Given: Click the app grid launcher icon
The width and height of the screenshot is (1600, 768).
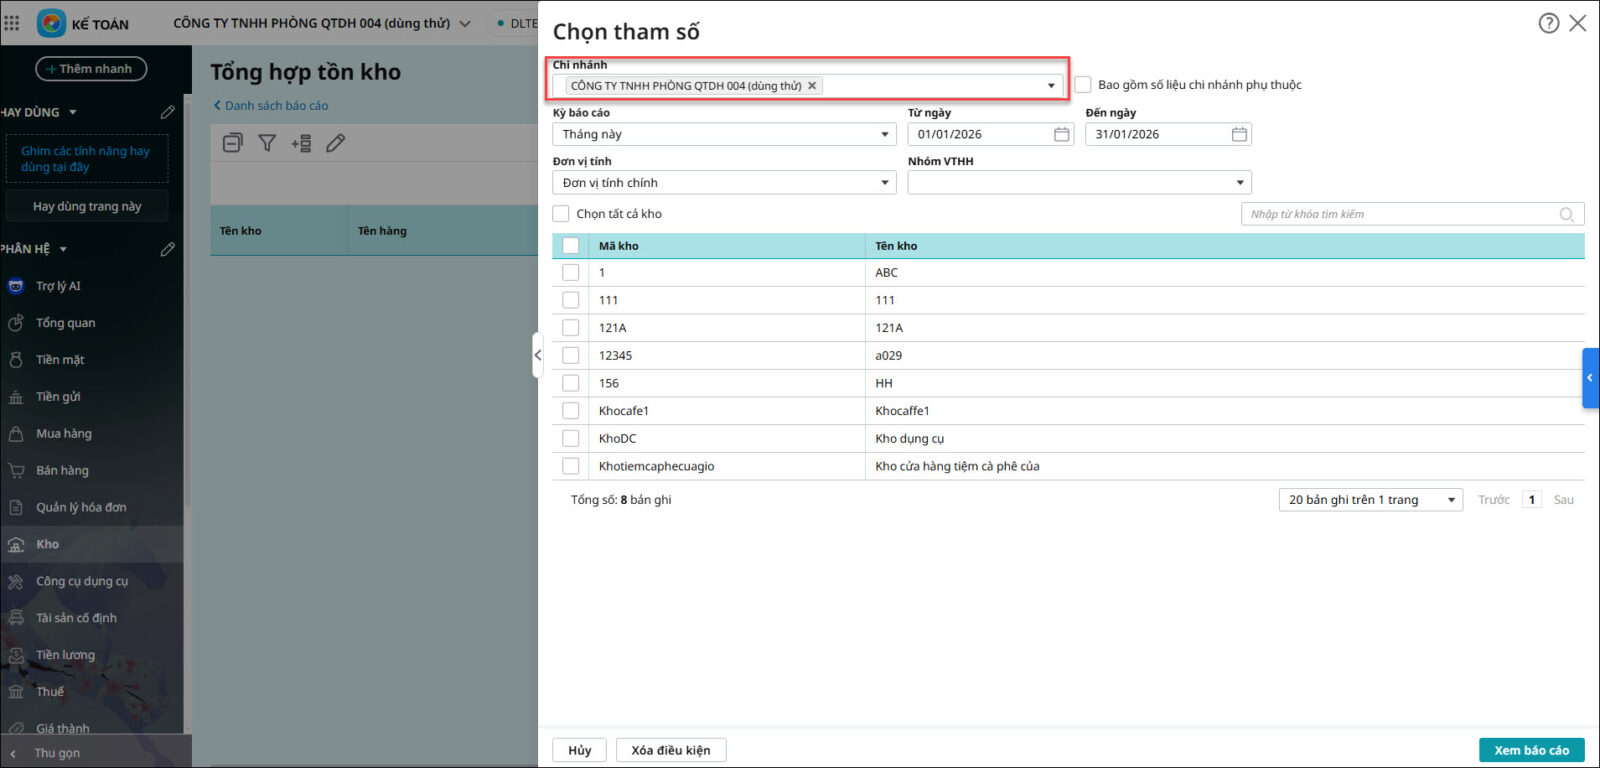Looking at the screenshot, I should (12, 23).
